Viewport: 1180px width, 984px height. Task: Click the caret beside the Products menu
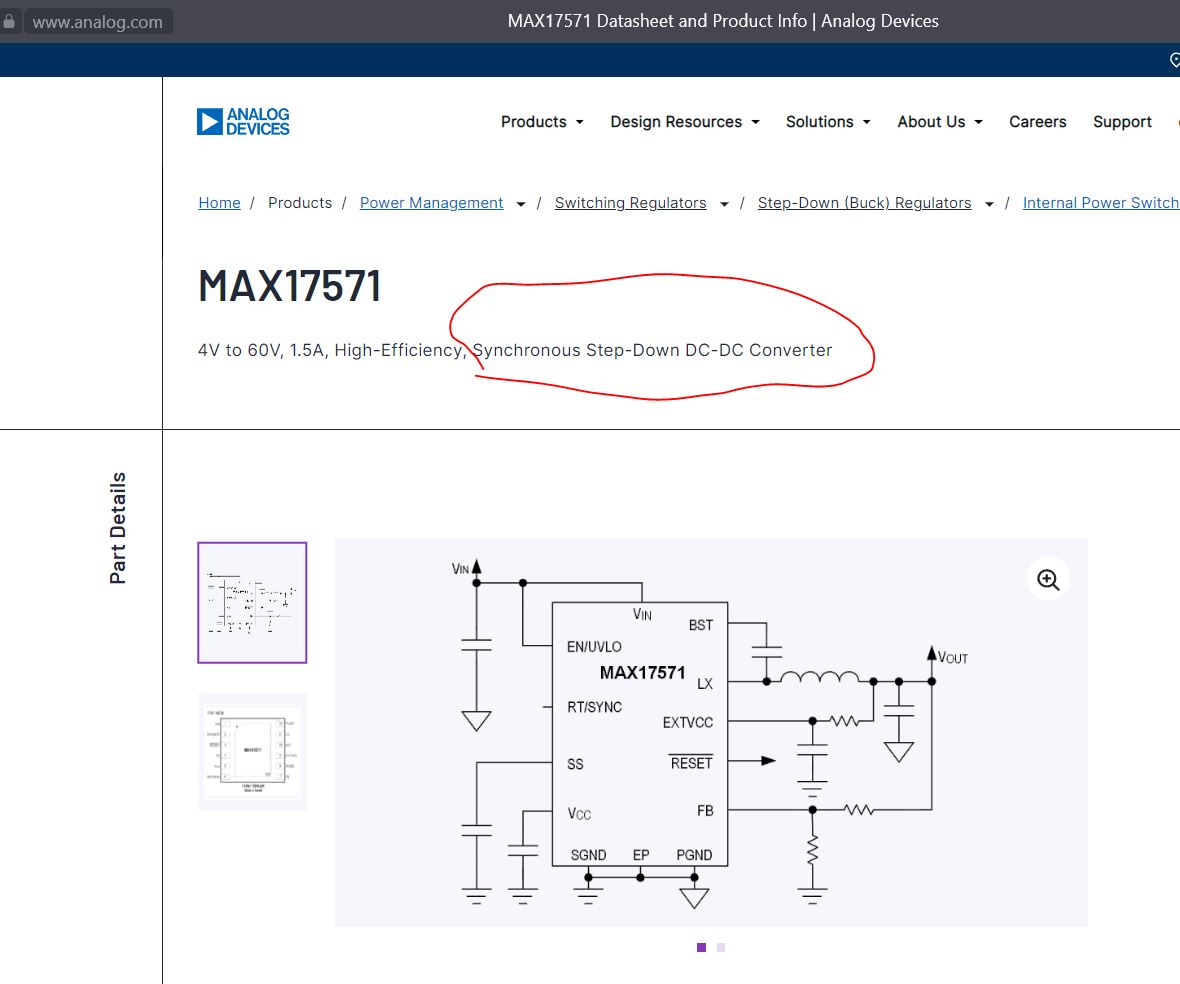tap(579, 122)
